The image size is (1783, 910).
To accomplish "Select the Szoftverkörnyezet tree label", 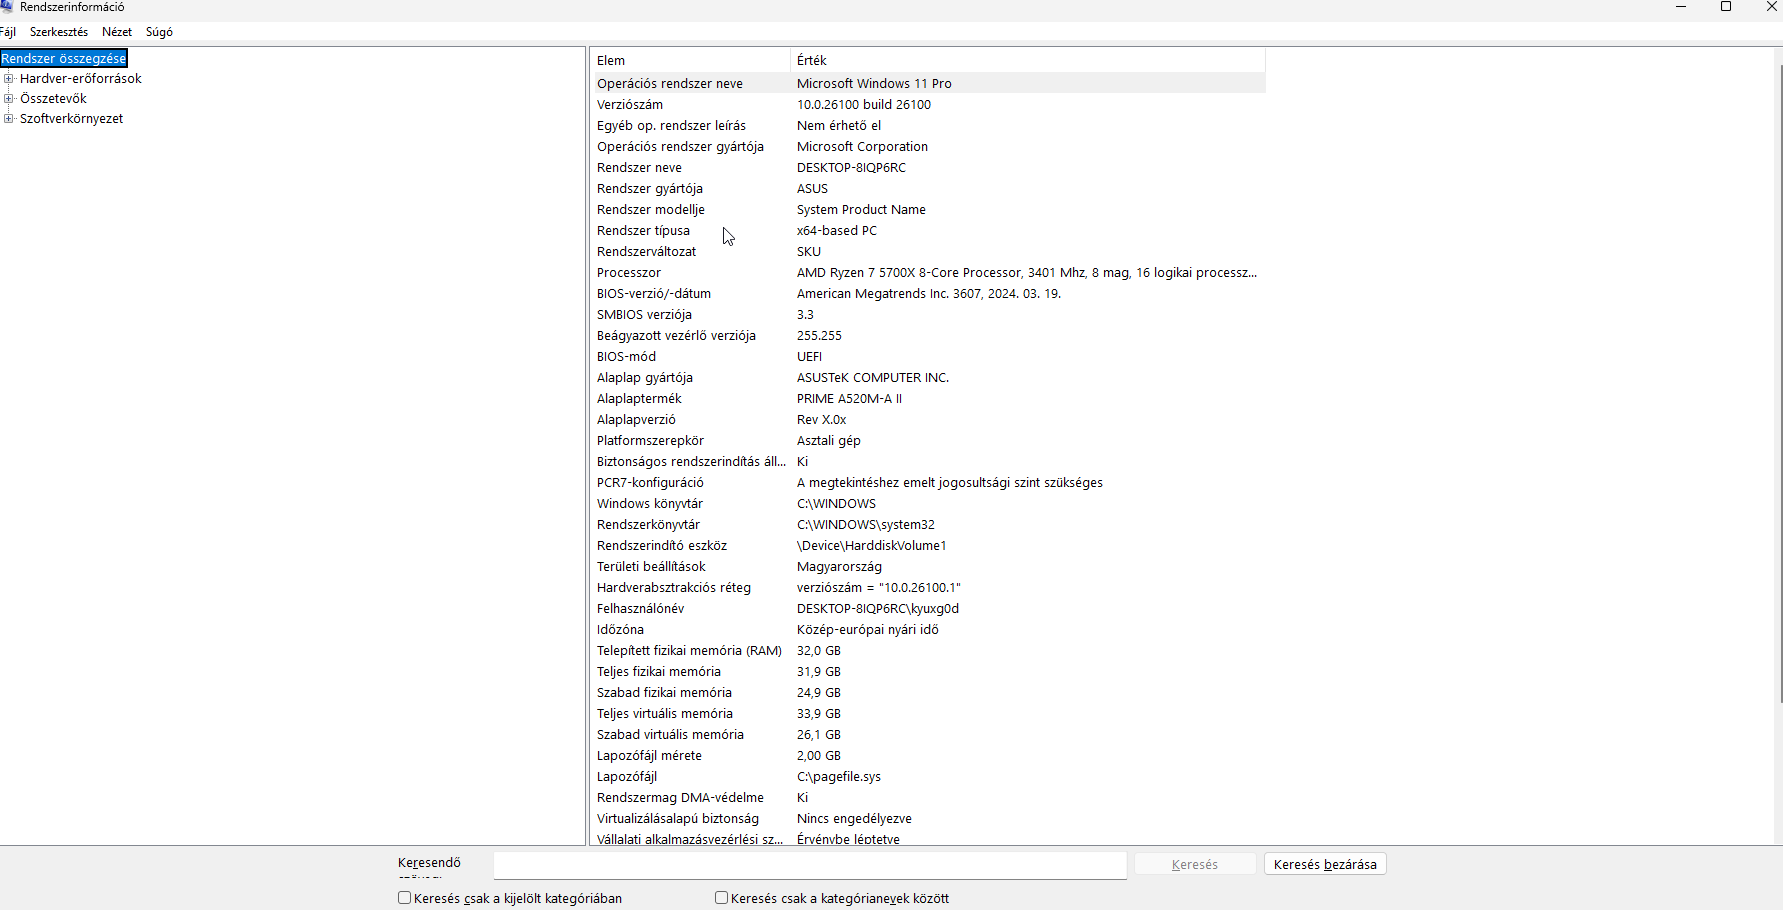I will (72, 119).
